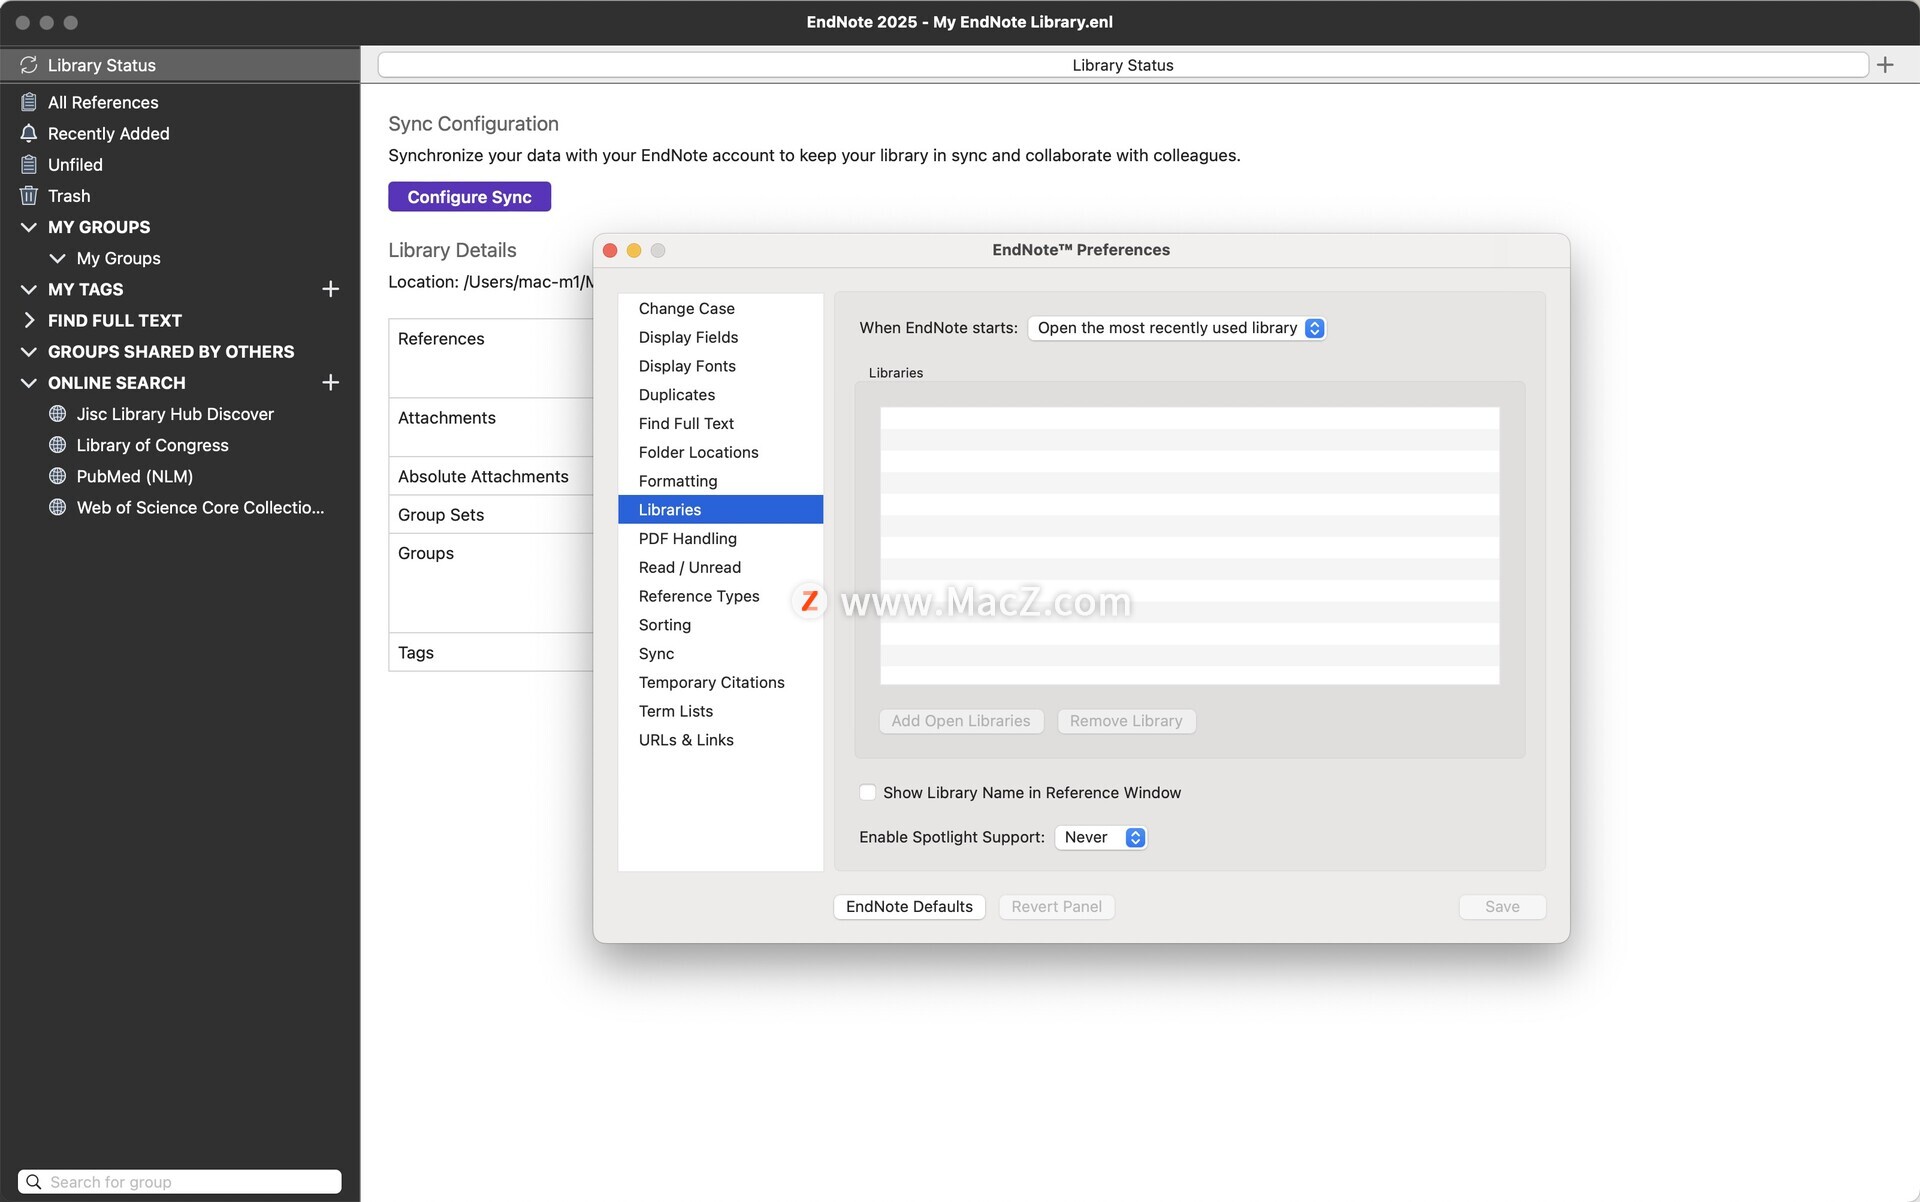The width and height of the screenshot is (1920, 1202).
Task: Click the Library of Congress globe icon
Action: pos(57,445)
